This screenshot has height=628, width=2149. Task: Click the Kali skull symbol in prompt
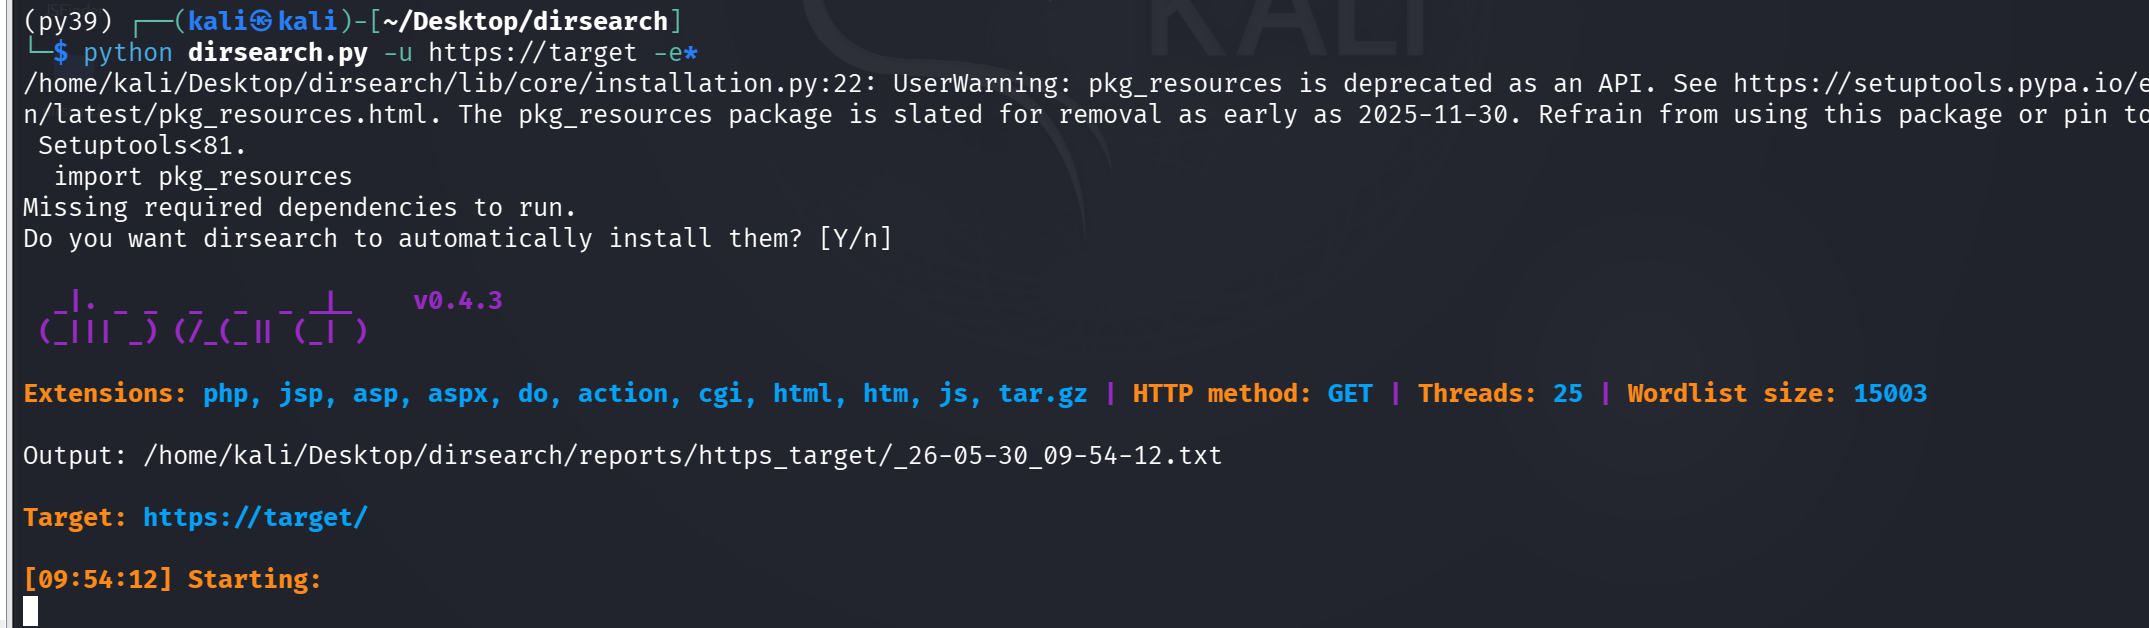pos(261,21)
